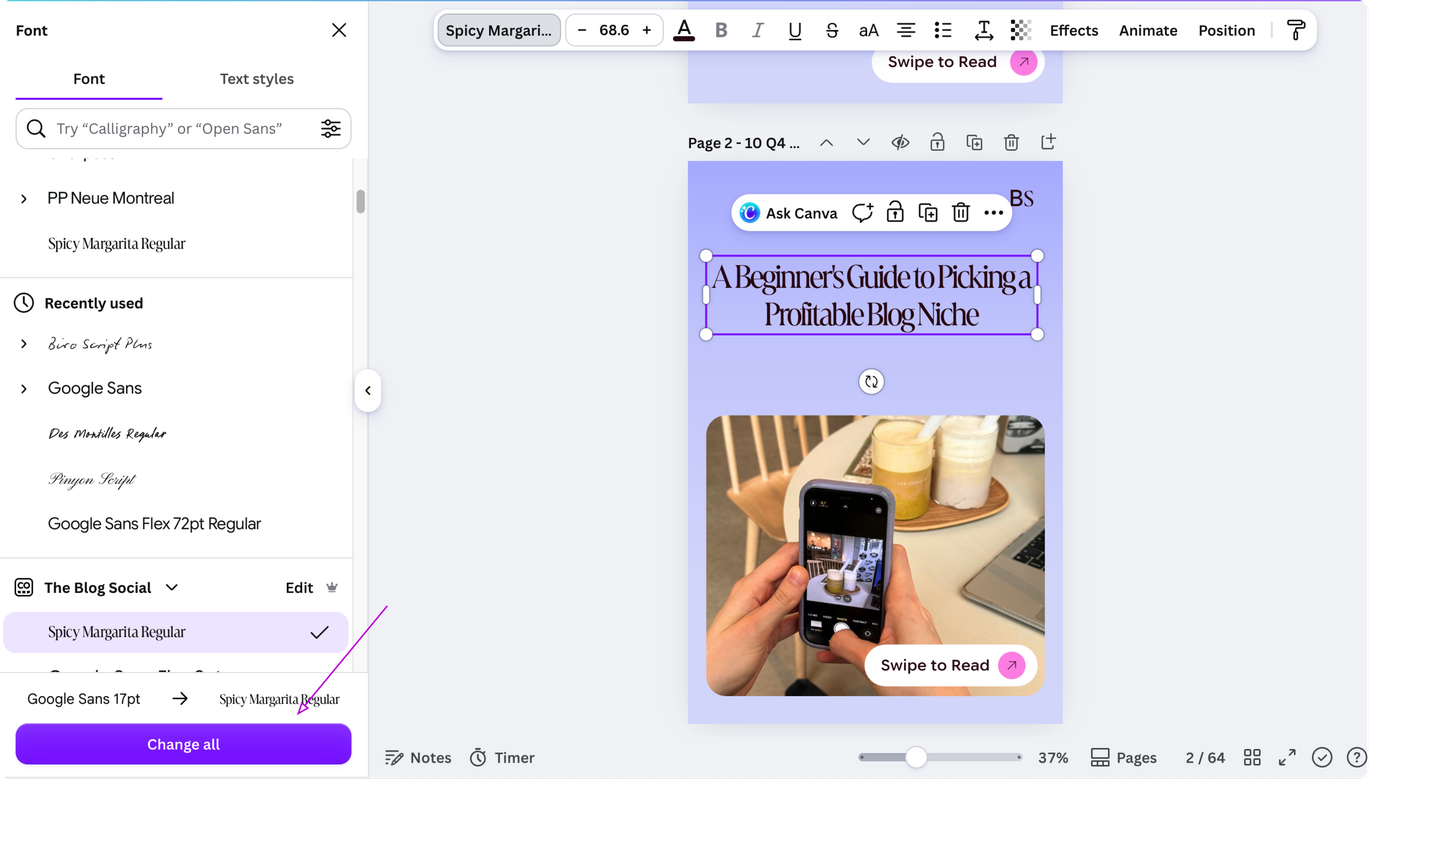Toggle bold formatting
Image resolution: width=1440 pixels, height=850 pixels.
point(721,30)
